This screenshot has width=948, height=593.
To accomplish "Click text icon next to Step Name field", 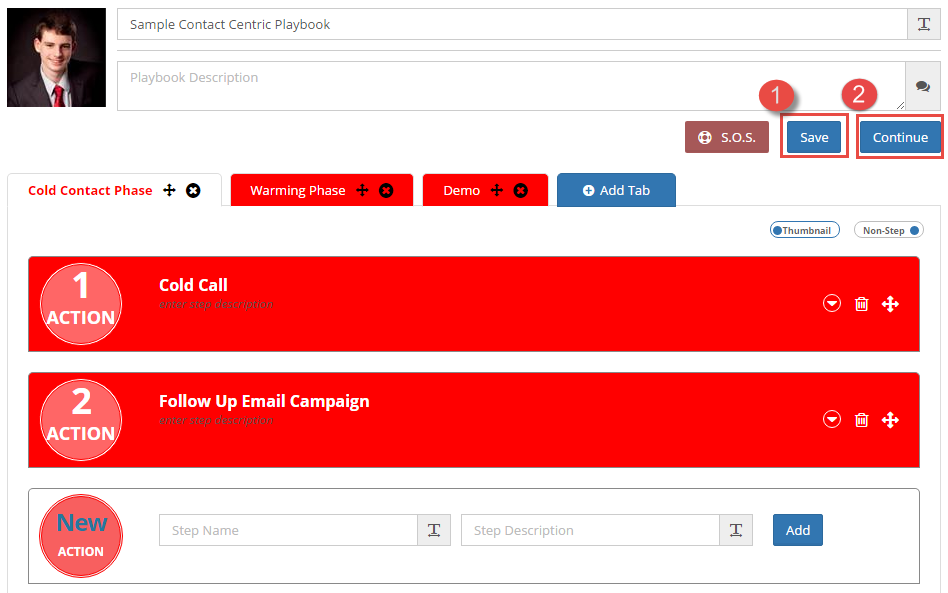I will coord(434,530).
